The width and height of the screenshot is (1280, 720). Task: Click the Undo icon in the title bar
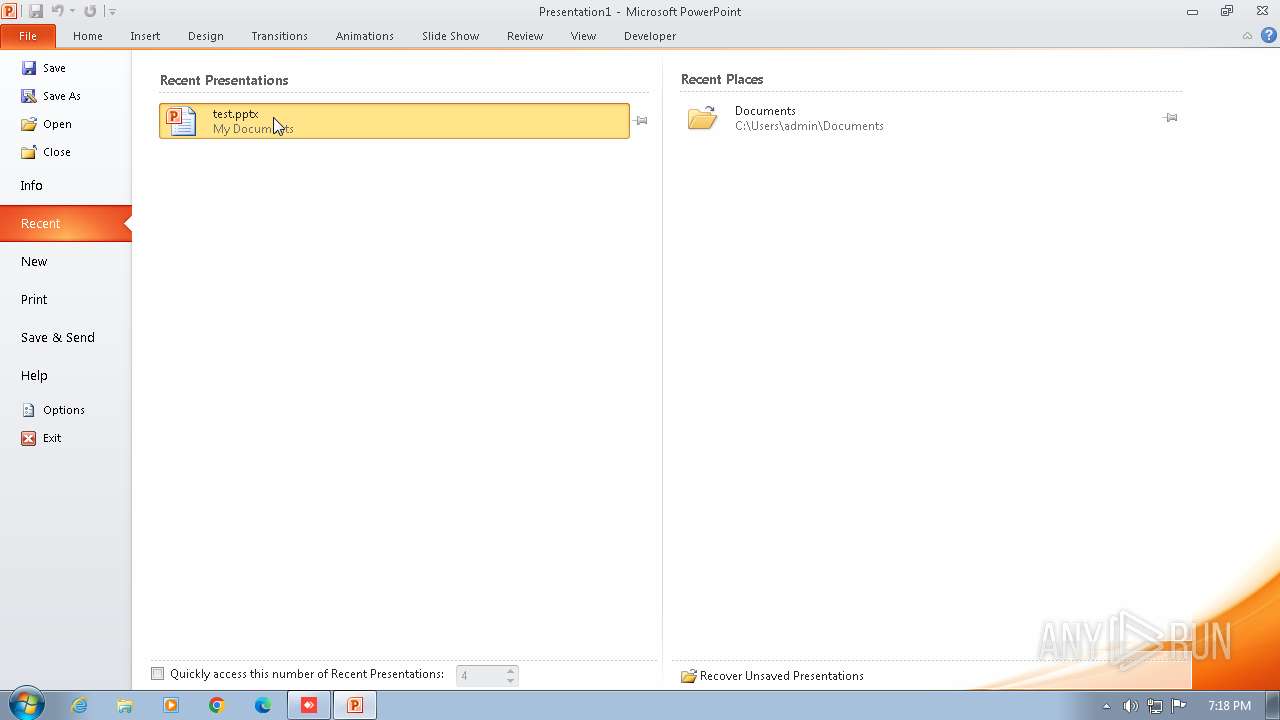point(57,11)
